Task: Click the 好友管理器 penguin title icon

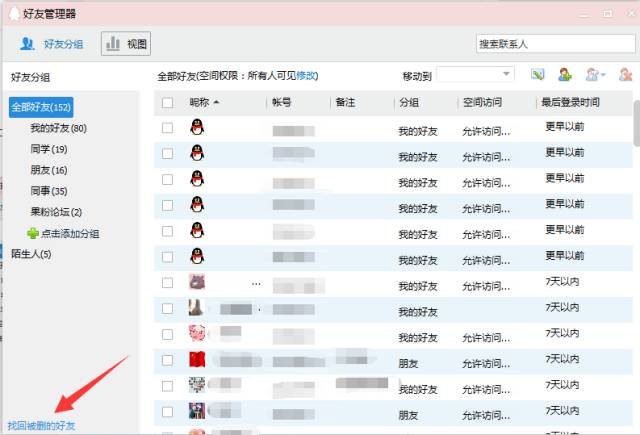Action: pos(14,14)
